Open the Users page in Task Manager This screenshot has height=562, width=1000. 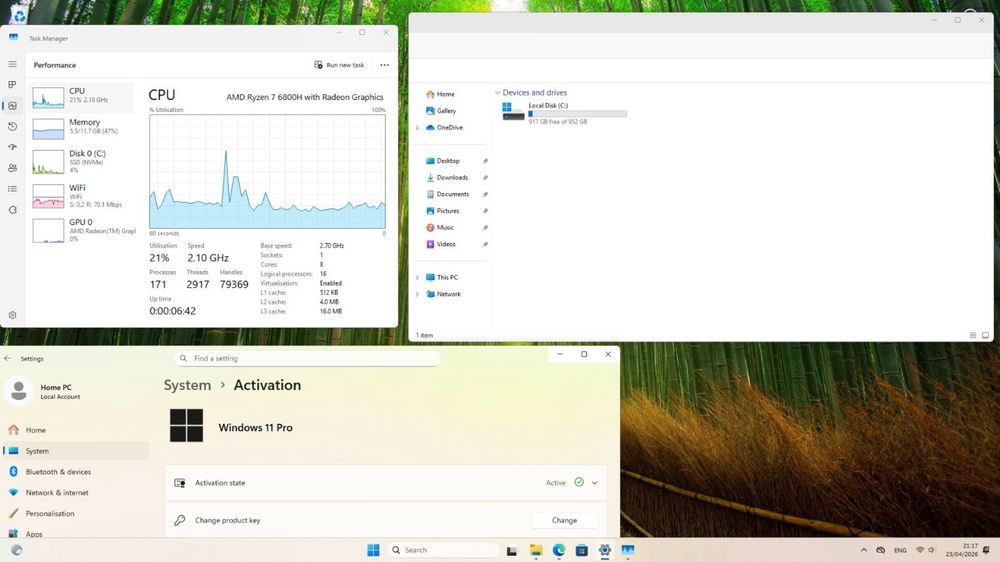pos(12,168)
